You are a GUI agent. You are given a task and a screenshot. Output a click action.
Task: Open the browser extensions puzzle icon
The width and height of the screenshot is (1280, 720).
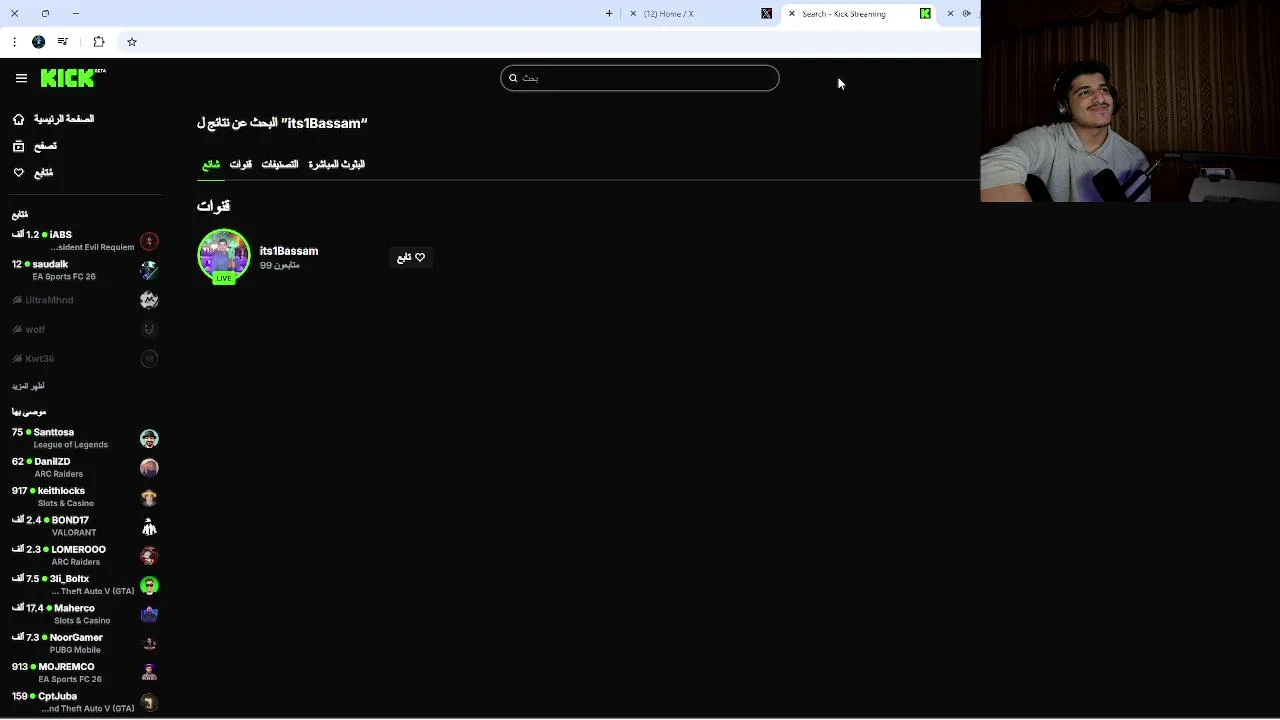[x=99, y=42]
